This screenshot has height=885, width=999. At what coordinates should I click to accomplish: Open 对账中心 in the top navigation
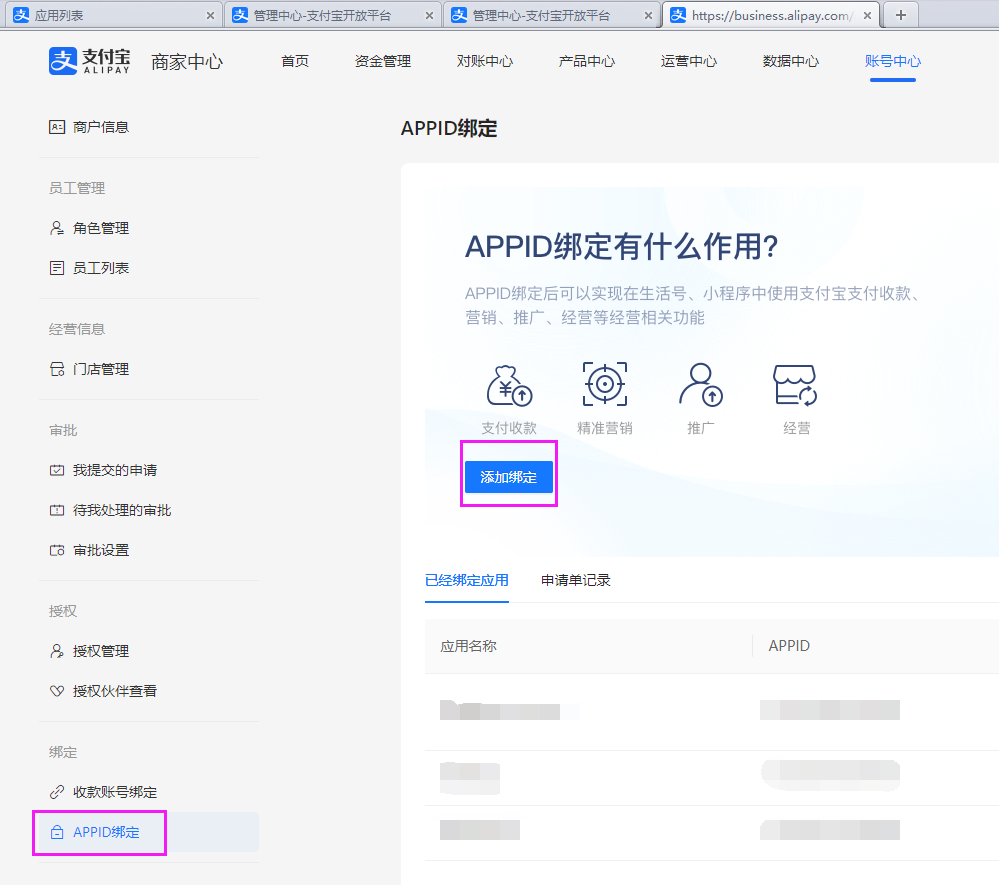pos(485,61)
